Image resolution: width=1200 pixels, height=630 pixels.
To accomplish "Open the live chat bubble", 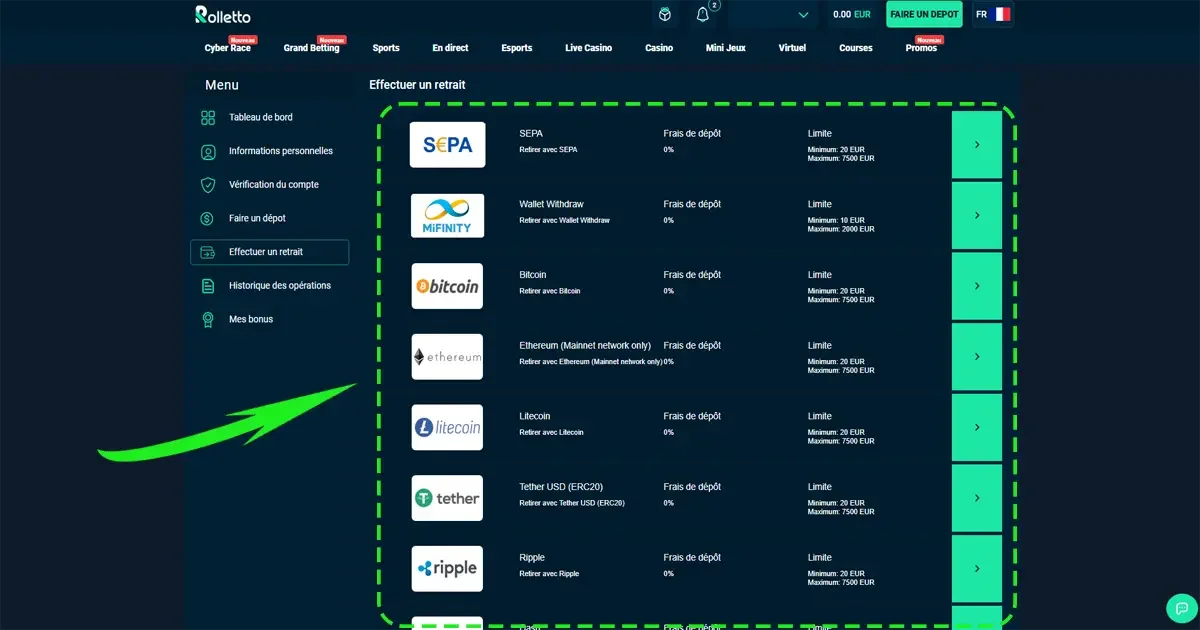I will pyautogui.click(x=1181, y=608).
